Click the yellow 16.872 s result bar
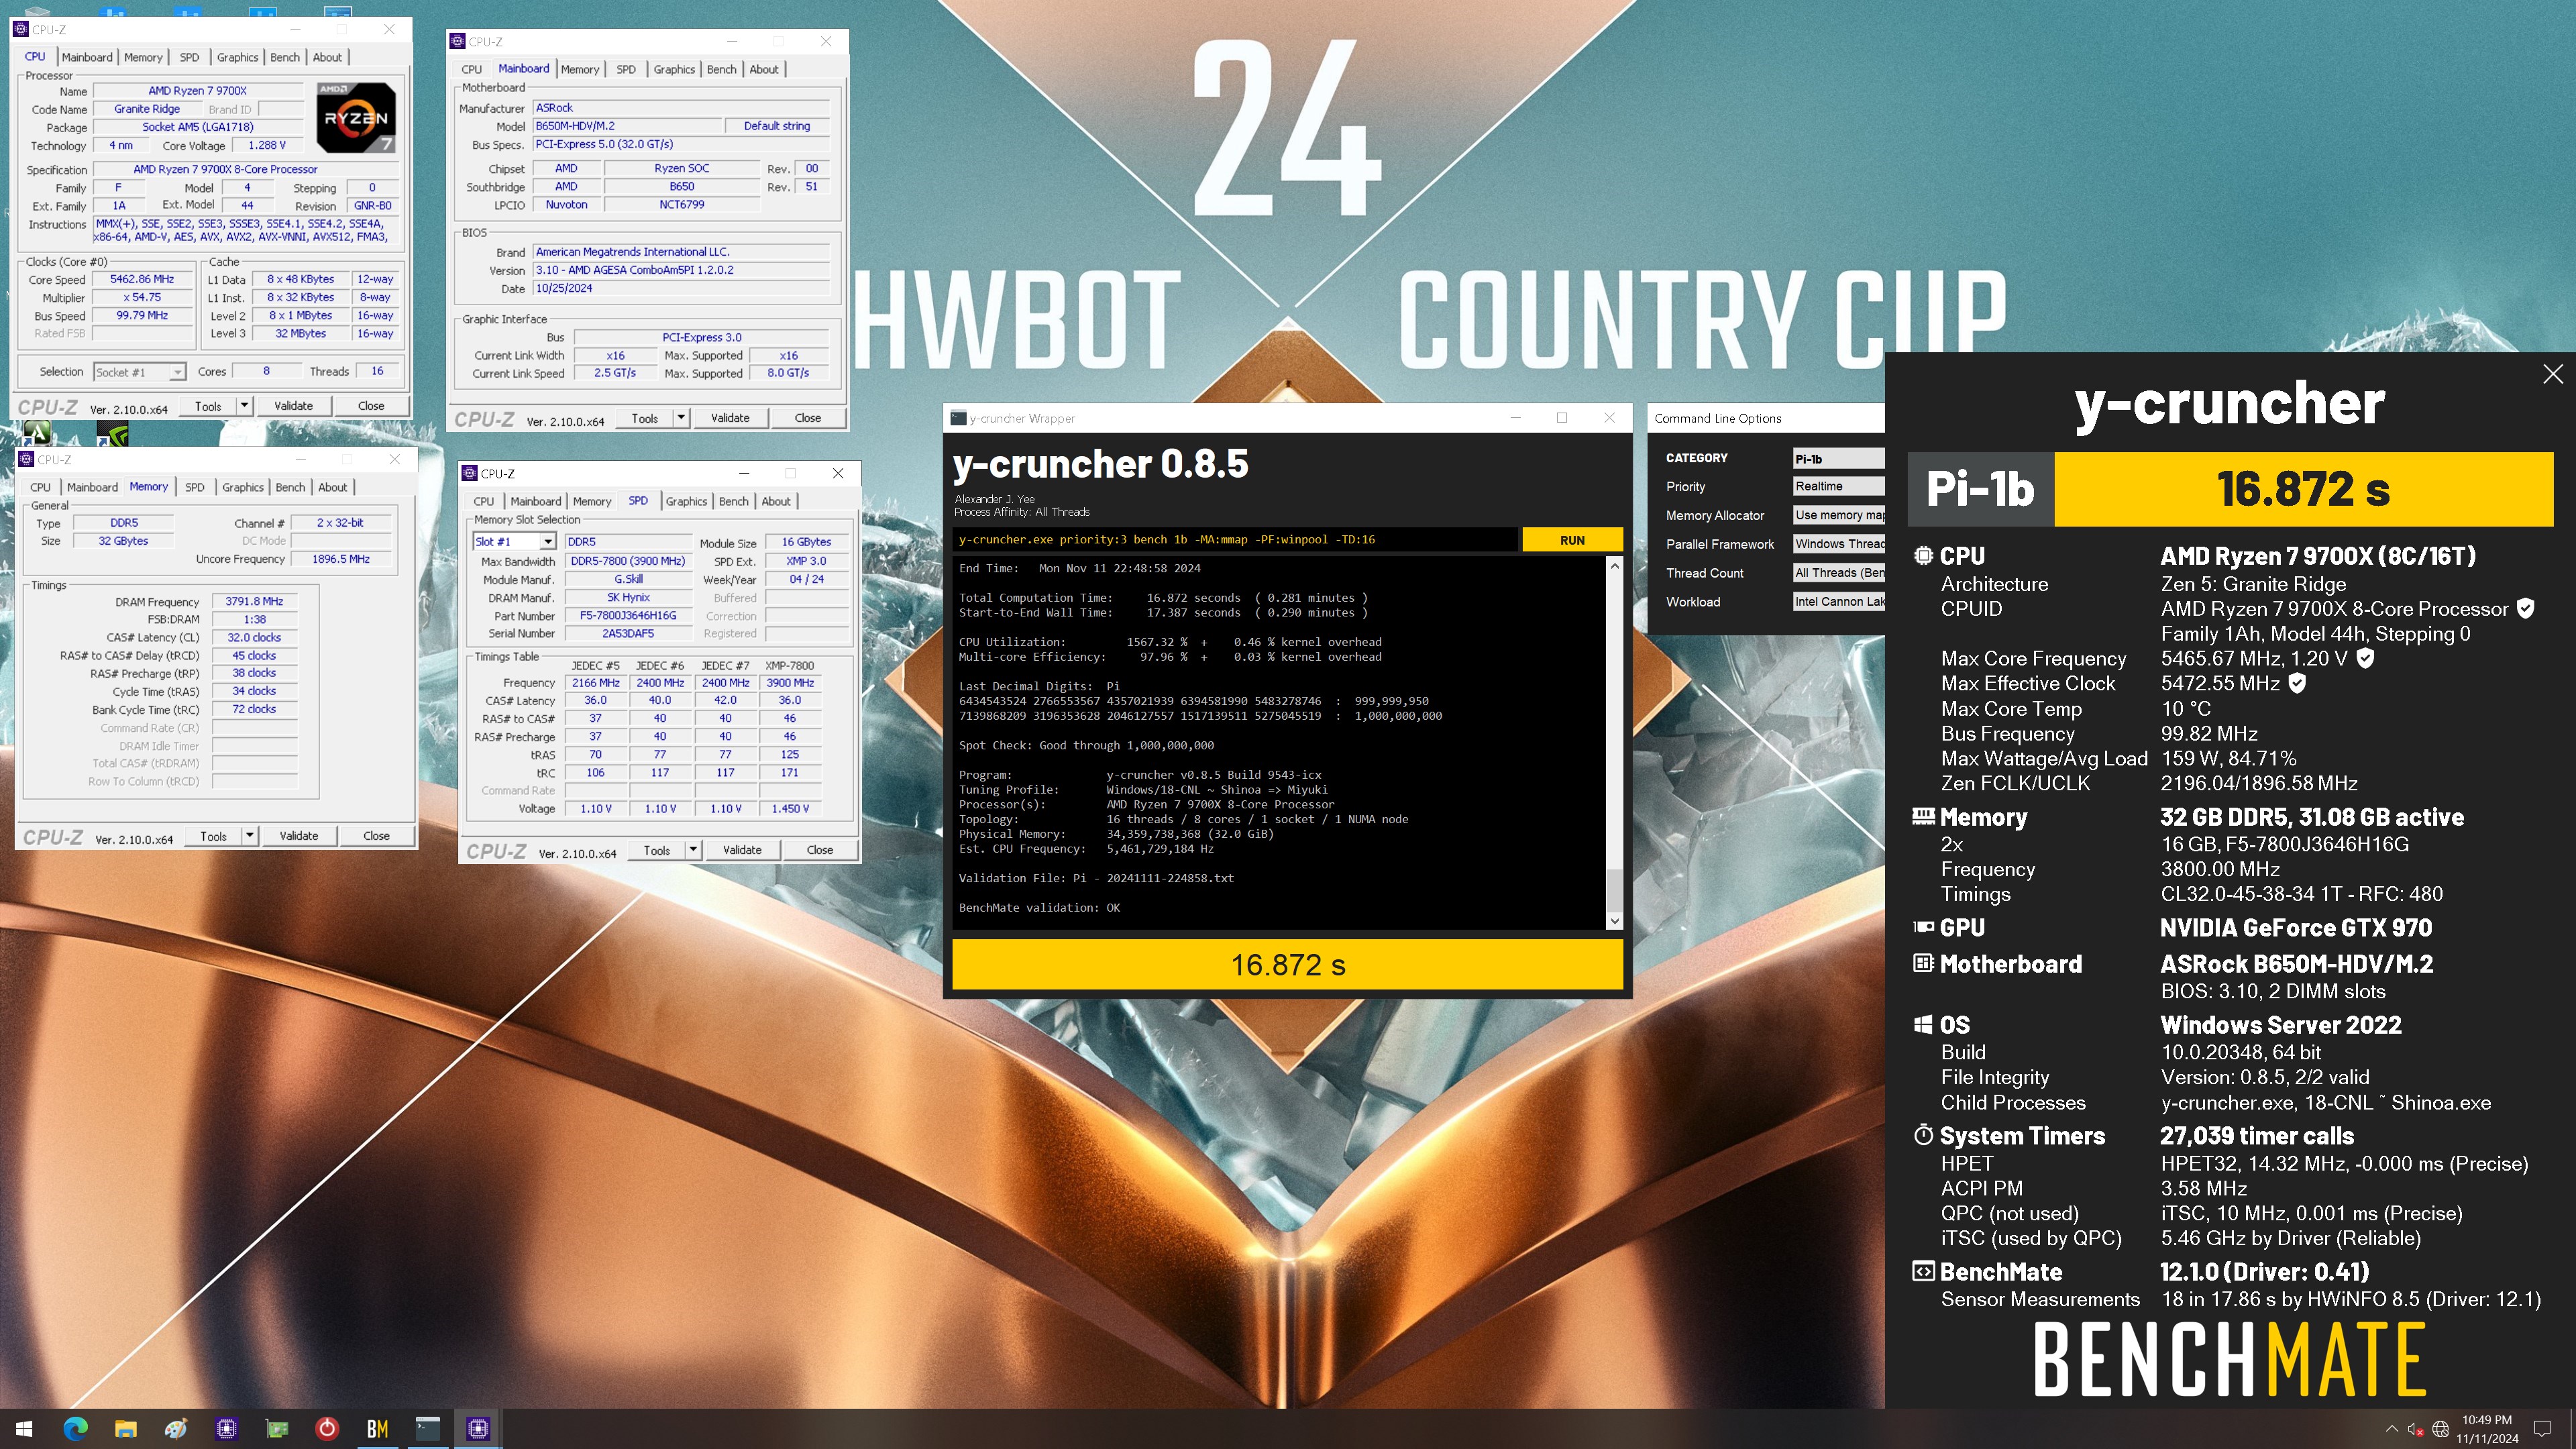This screenshot has width=2576, height=1449. coord(1287,965)
